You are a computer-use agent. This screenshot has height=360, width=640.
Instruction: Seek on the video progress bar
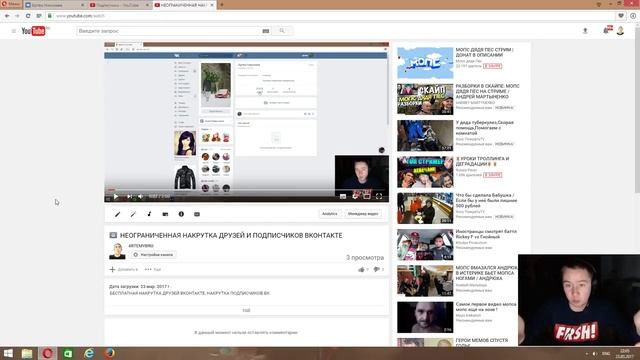point(246,191)
